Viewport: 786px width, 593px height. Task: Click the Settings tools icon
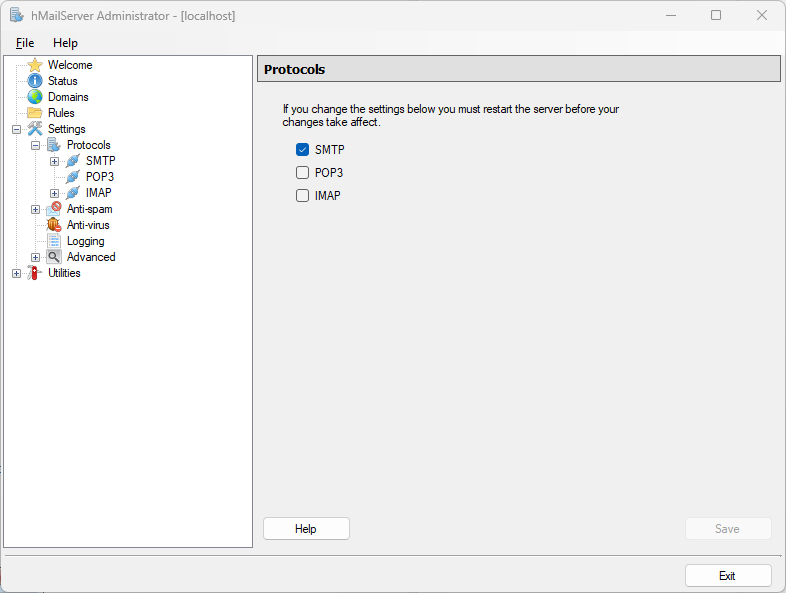[35, 129]
